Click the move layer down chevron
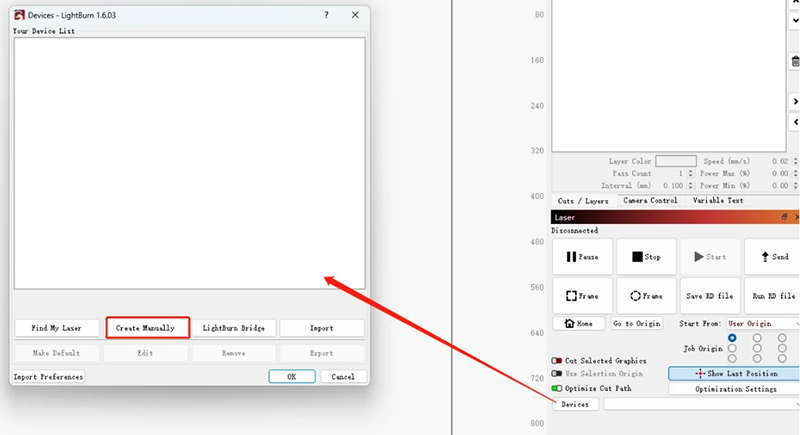Image resolution: width=800 pixels, height=435 pixels. pos(795,21)
